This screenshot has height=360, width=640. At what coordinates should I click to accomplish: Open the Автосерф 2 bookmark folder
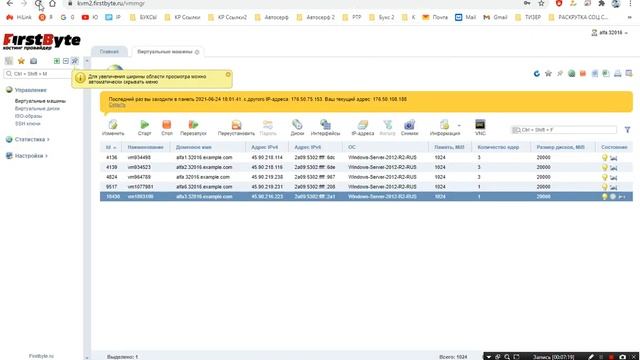(x=316, y=18)
